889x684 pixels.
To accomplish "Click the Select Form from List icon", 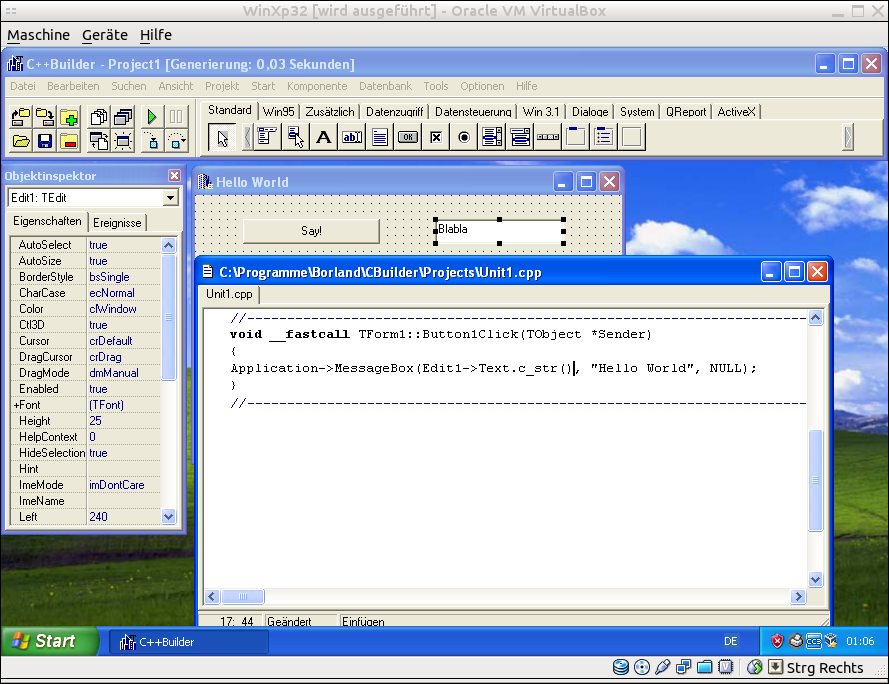I will pos(123,117).
